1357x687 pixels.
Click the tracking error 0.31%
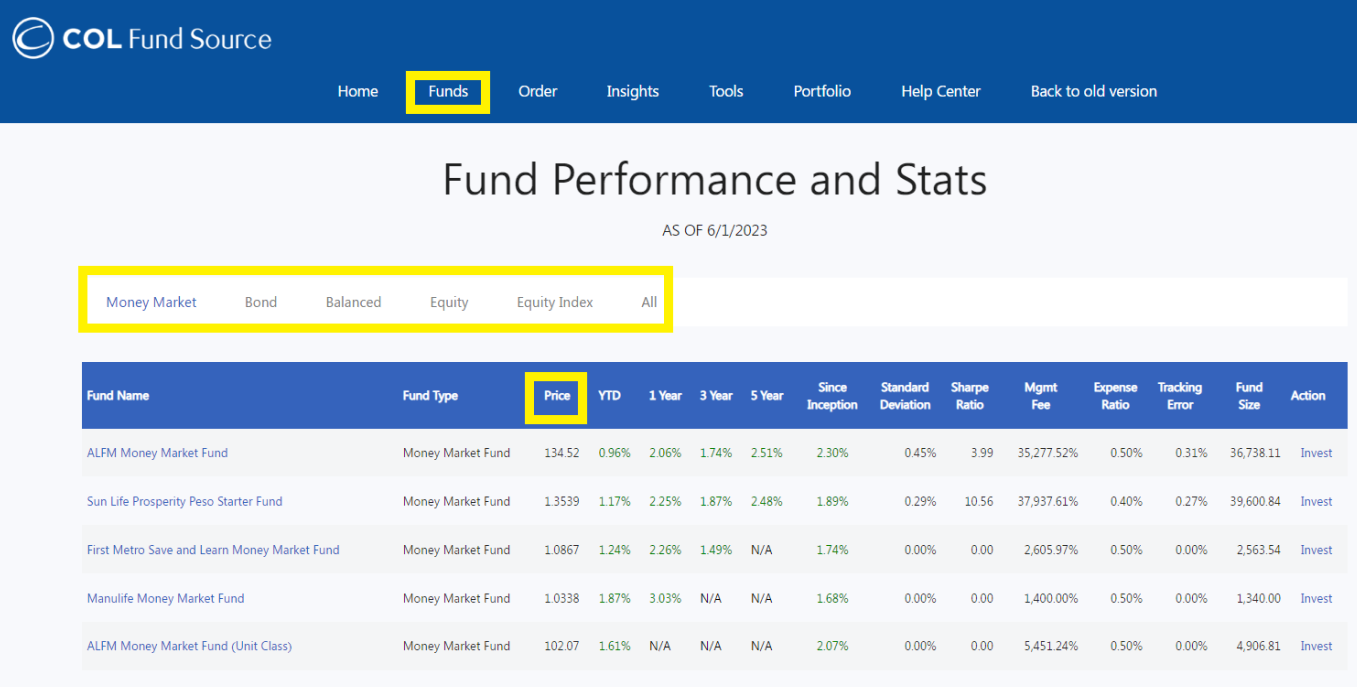coord(1191,453)
